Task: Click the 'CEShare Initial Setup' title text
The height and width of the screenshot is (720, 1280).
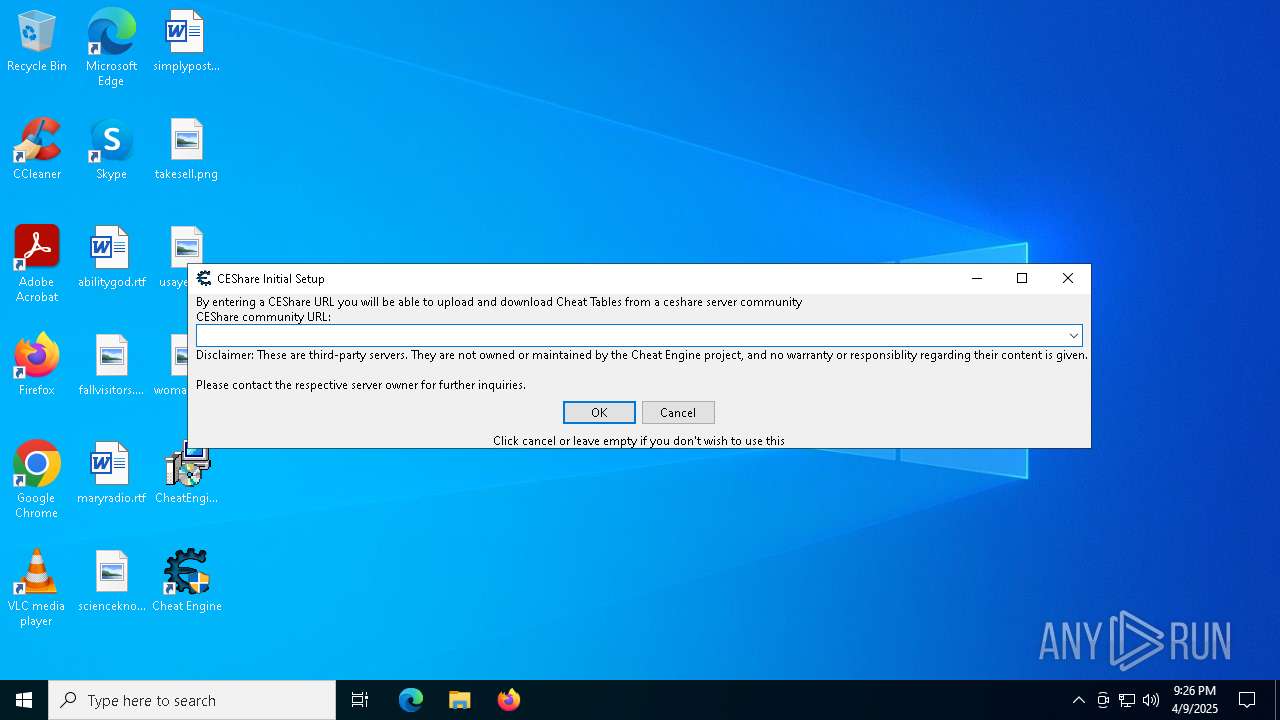Action: pyautogui.click(x=271, y=279)
